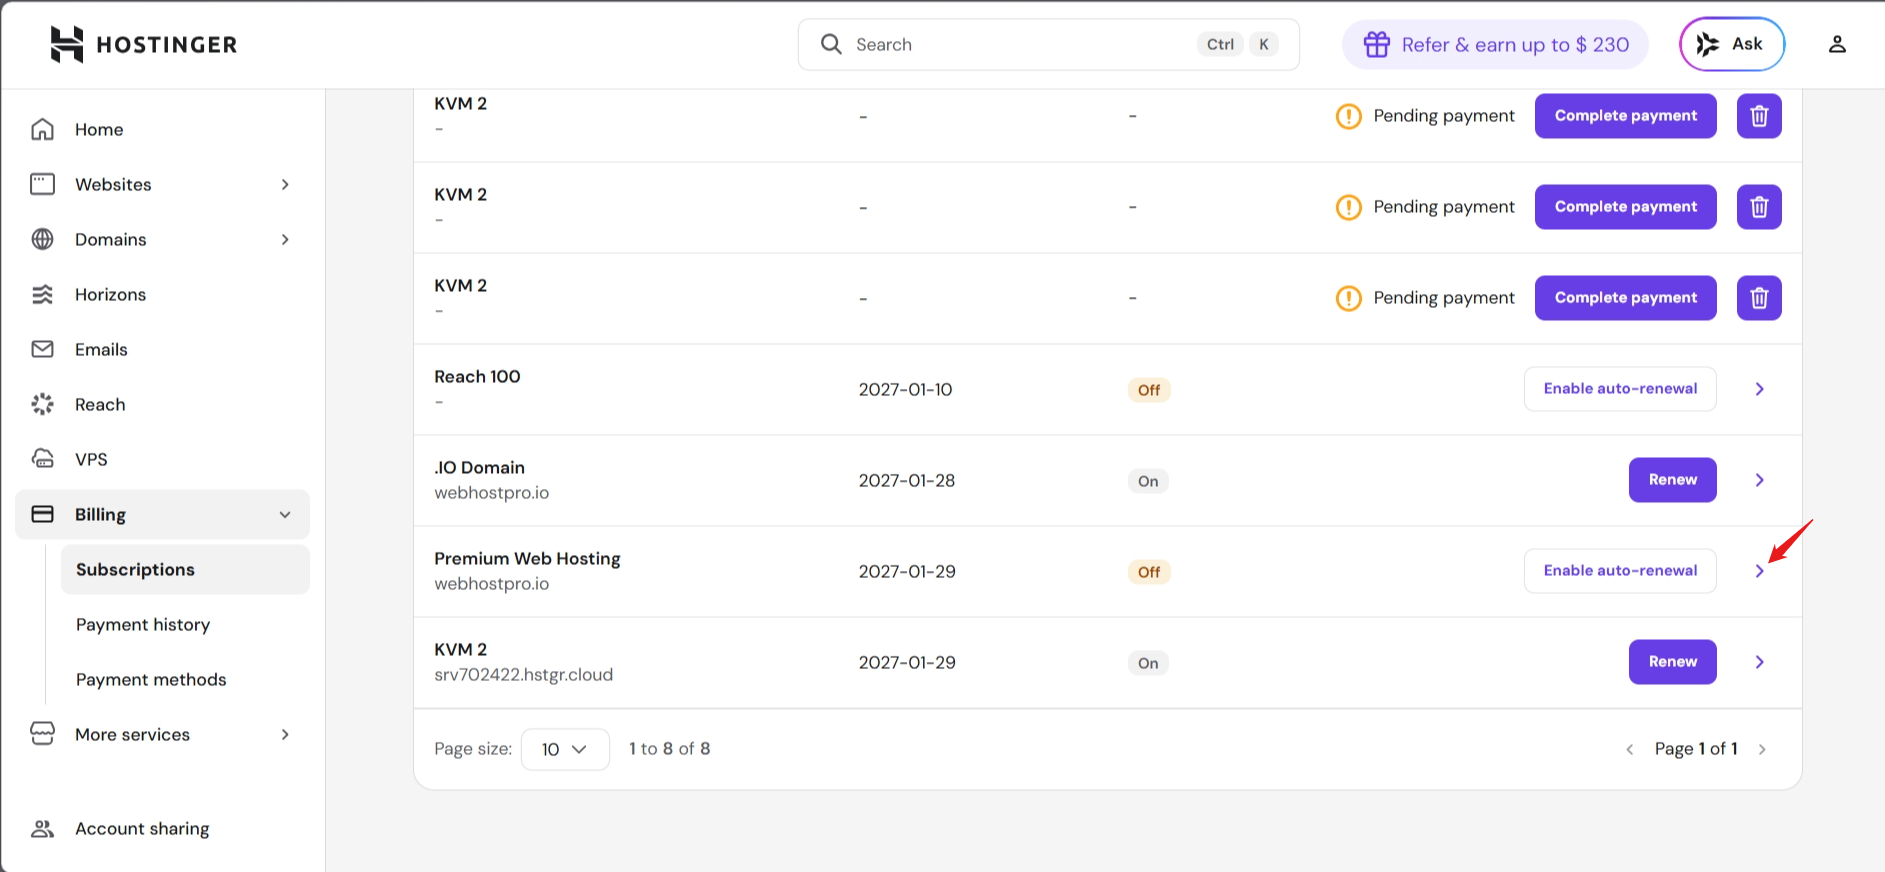
Task: Delete the third KVM 2 pending order
Action: 1759,298
